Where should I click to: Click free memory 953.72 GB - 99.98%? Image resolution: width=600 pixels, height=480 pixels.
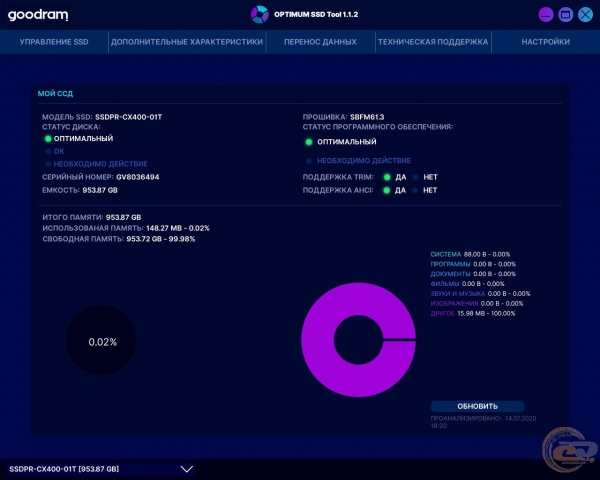tap(161, 239)
